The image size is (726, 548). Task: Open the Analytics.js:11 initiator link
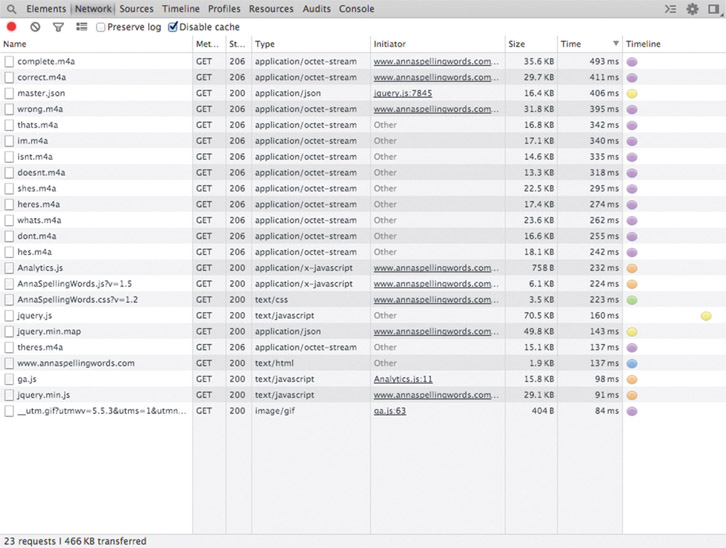[x=403, y=379]
